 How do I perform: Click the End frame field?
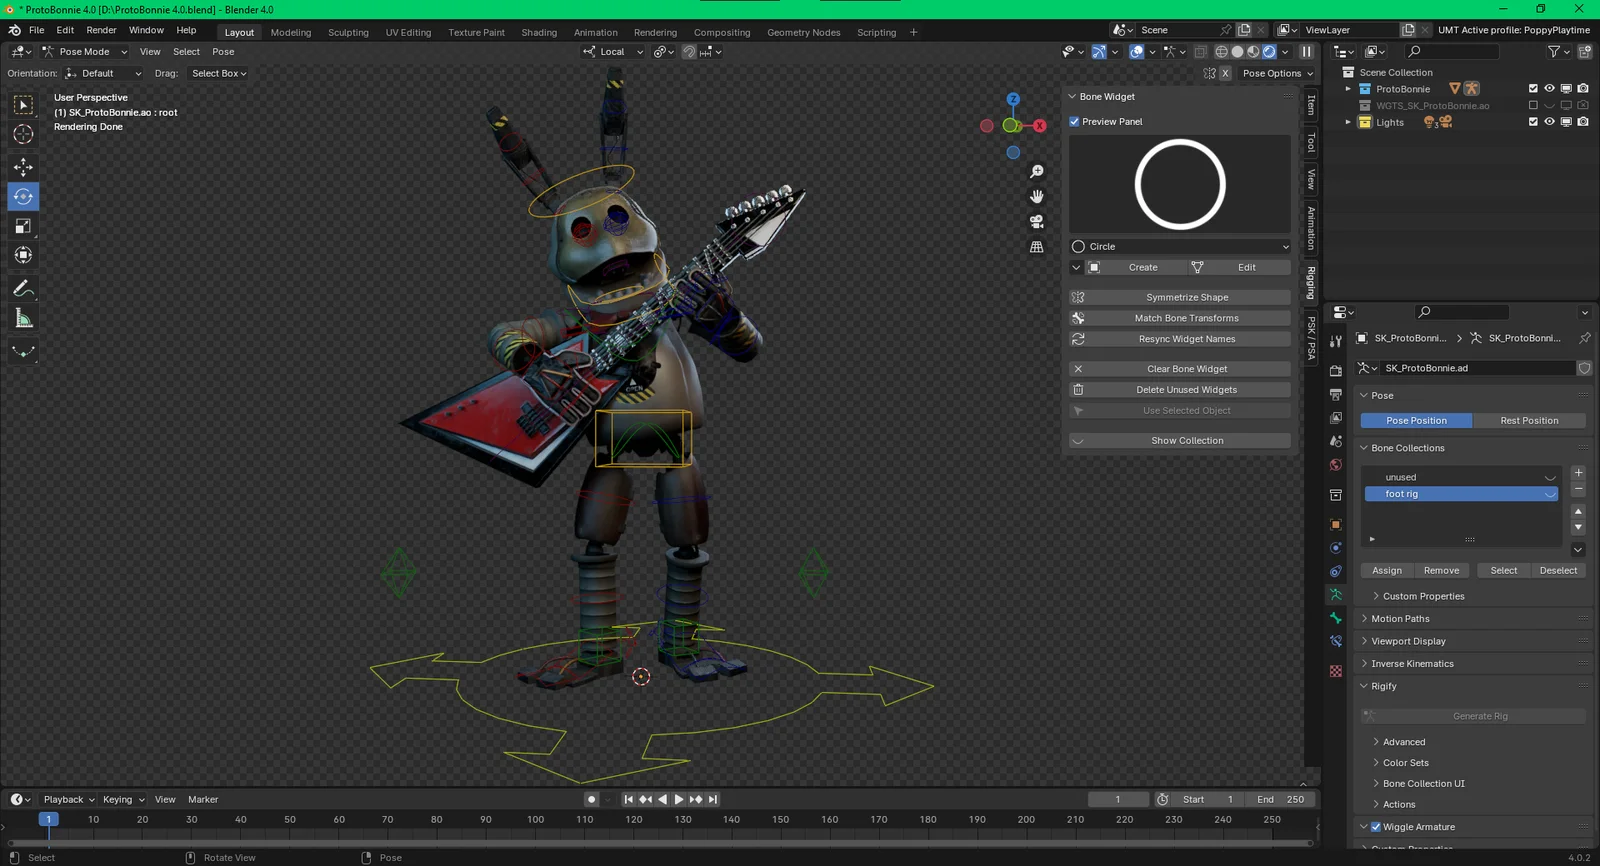tap(1280, 800)
